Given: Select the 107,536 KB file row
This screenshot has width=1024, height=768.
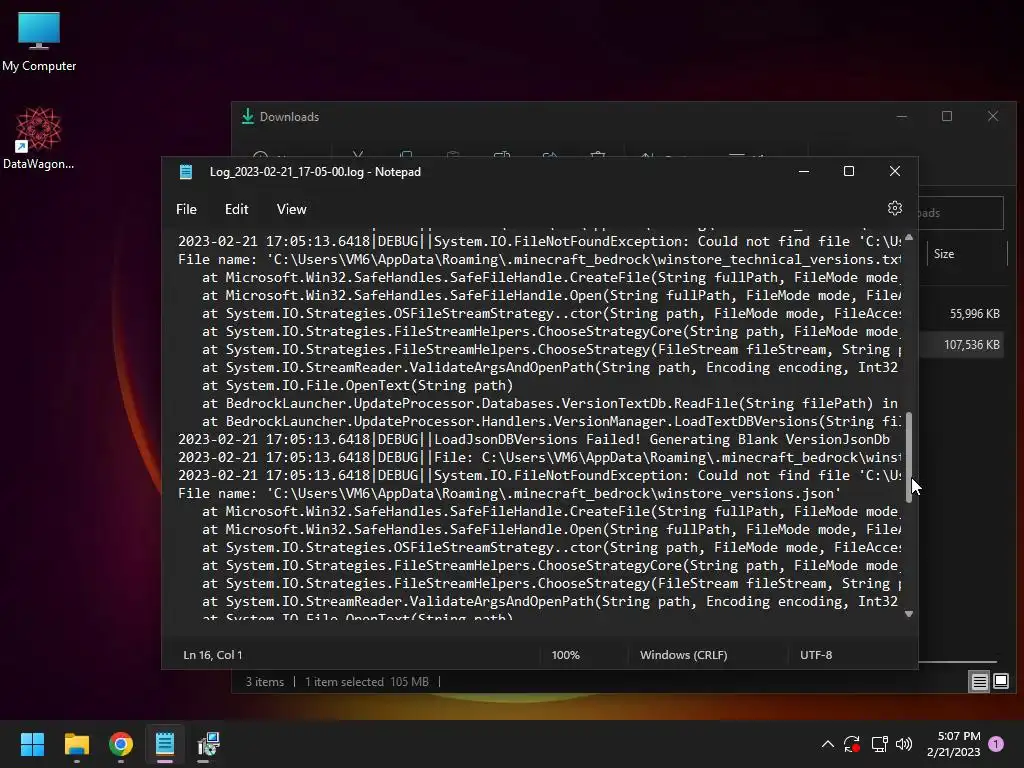Looking at the screenshot, I should pyautogui.click(x=961, y=344).
